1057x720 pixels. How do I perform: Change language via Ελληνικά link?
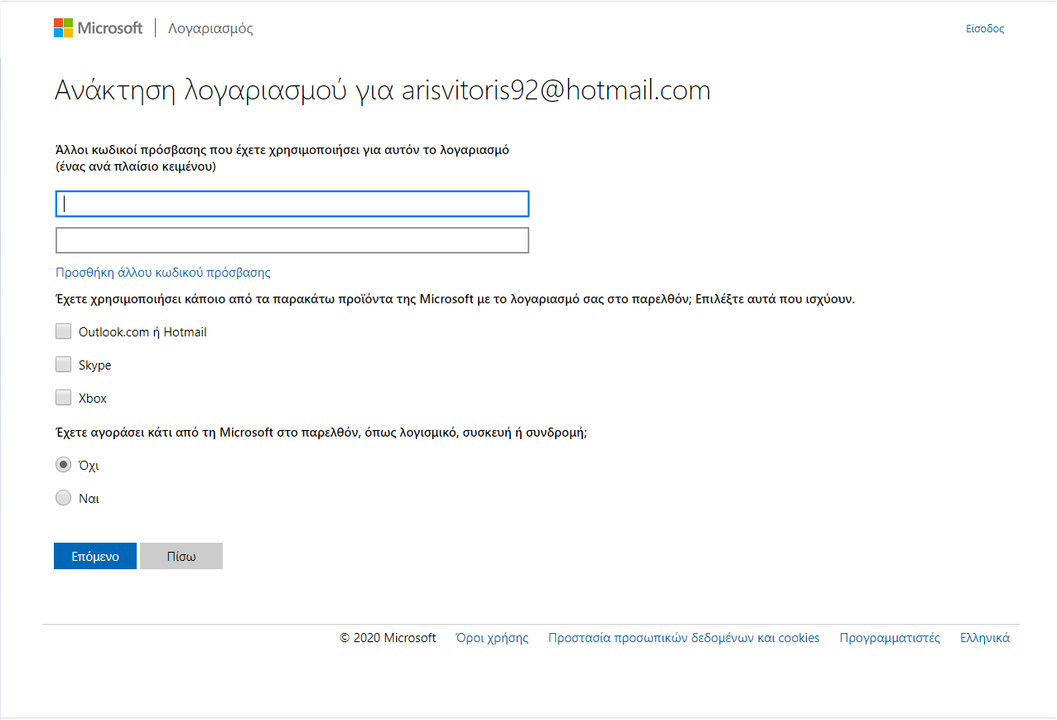click(x=985, y=638)
